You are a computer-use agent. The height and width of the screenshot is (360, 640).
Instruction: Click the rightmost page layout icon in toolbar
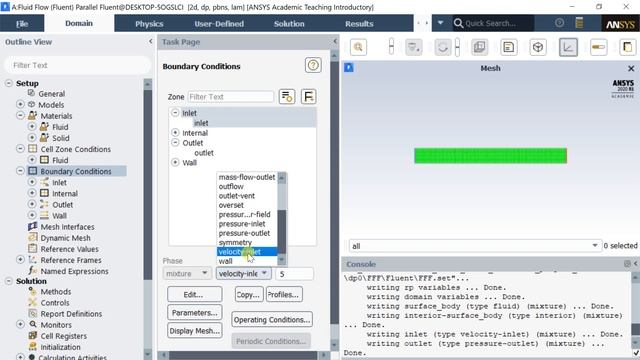[x=628, y=47]
